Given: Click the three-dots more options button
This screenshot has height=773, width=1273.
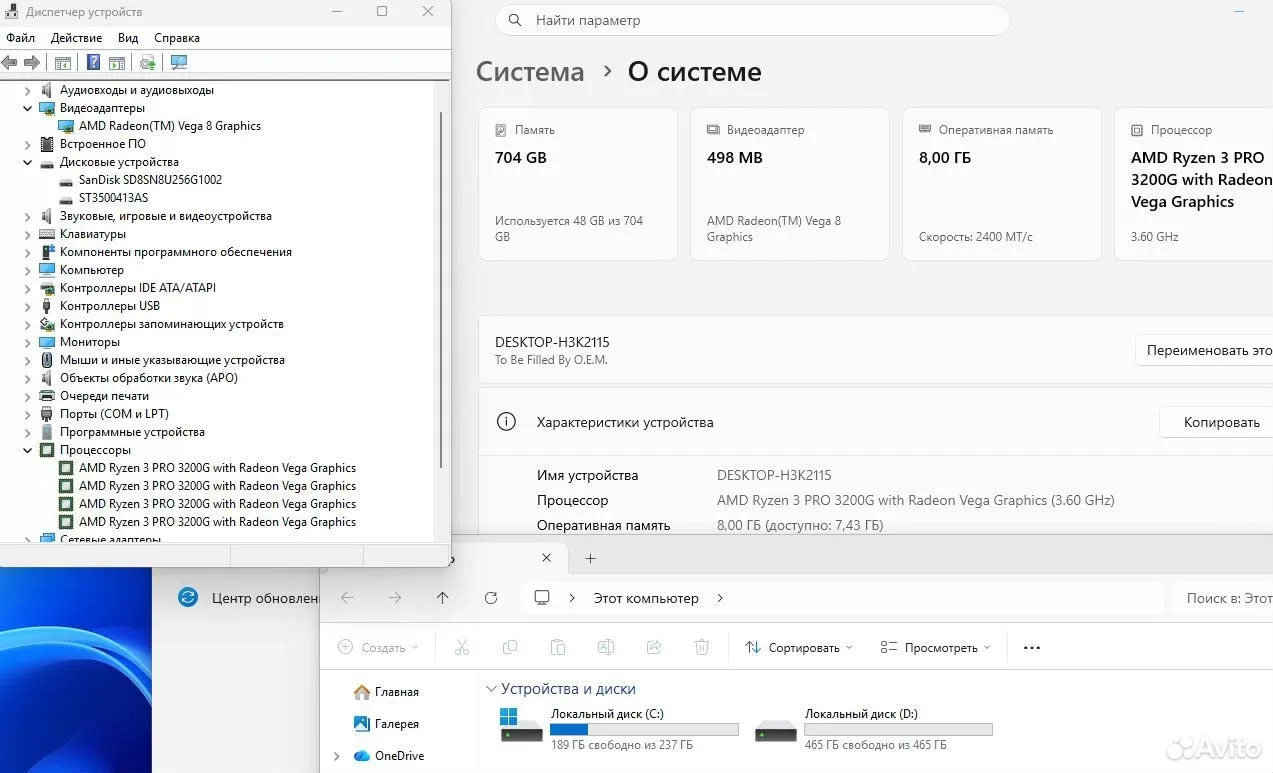Looking at the screenshot, I should click(1032, 648).
